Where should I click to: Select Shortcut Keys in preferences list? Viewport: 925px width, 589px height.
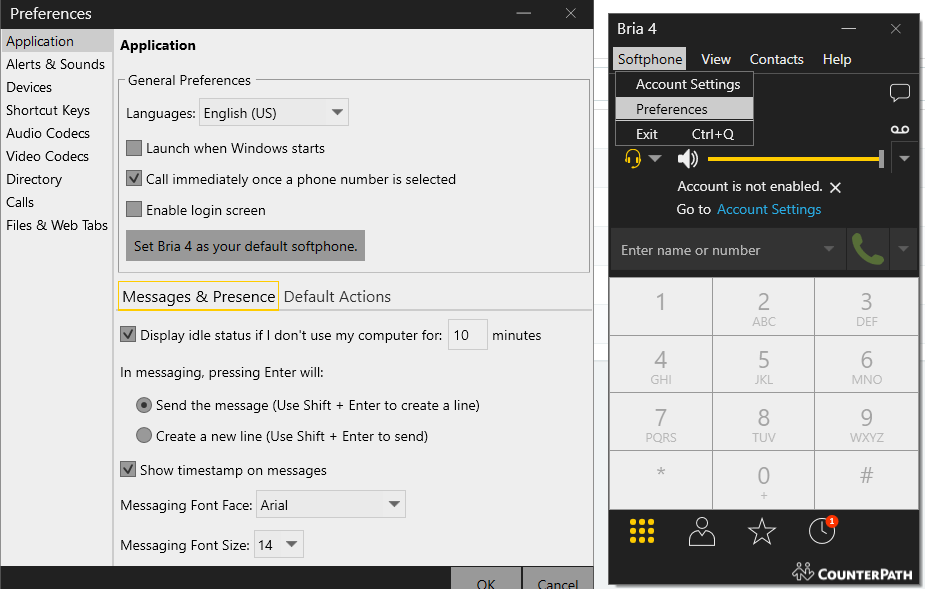48,110
